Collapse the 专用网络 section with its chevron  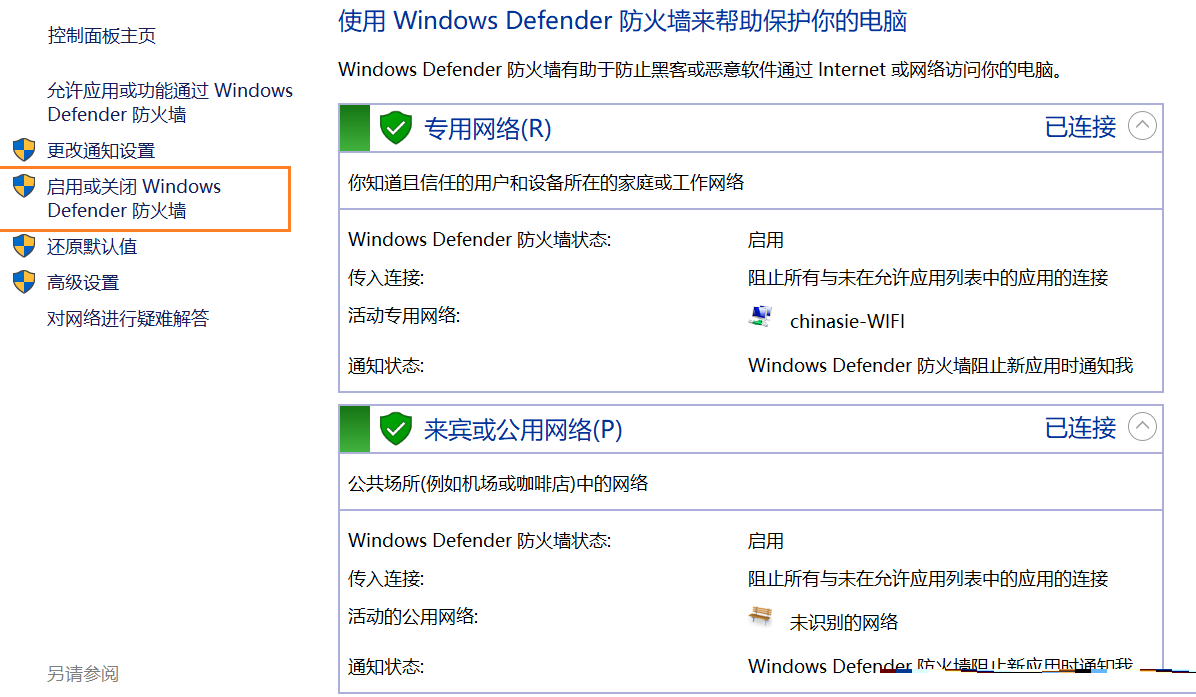[1142, 126]
